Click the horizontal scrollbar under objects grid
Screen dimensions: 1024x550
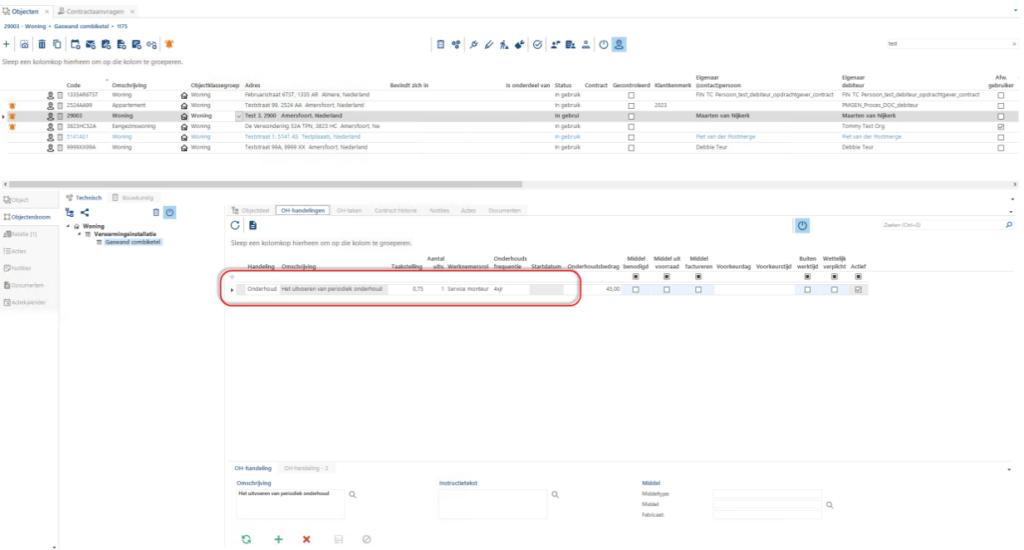266,184
